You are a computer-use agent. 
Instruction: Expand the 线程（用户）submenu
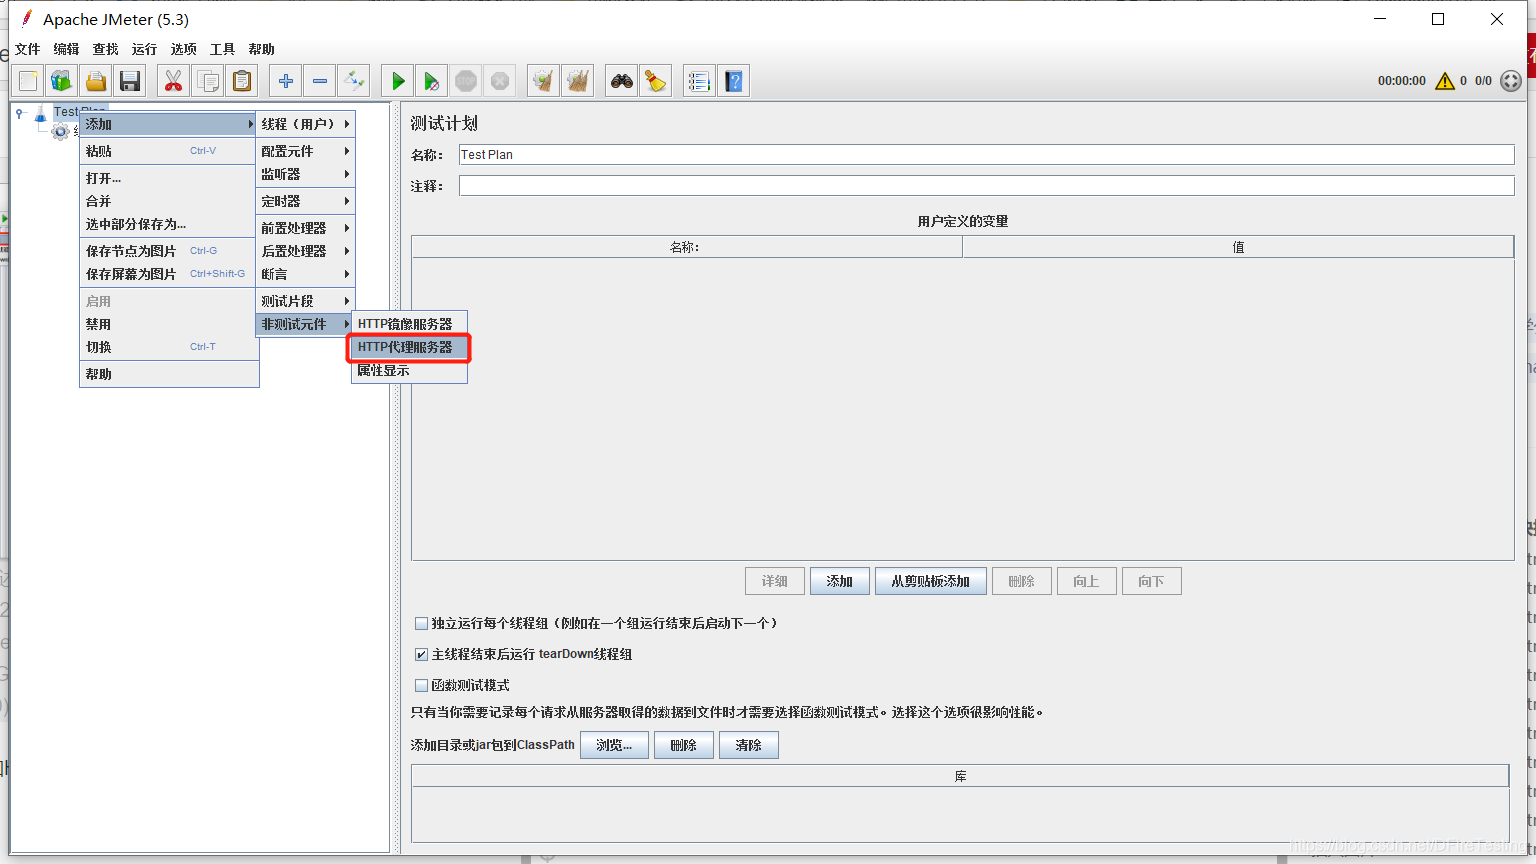(x=305, y=124)
